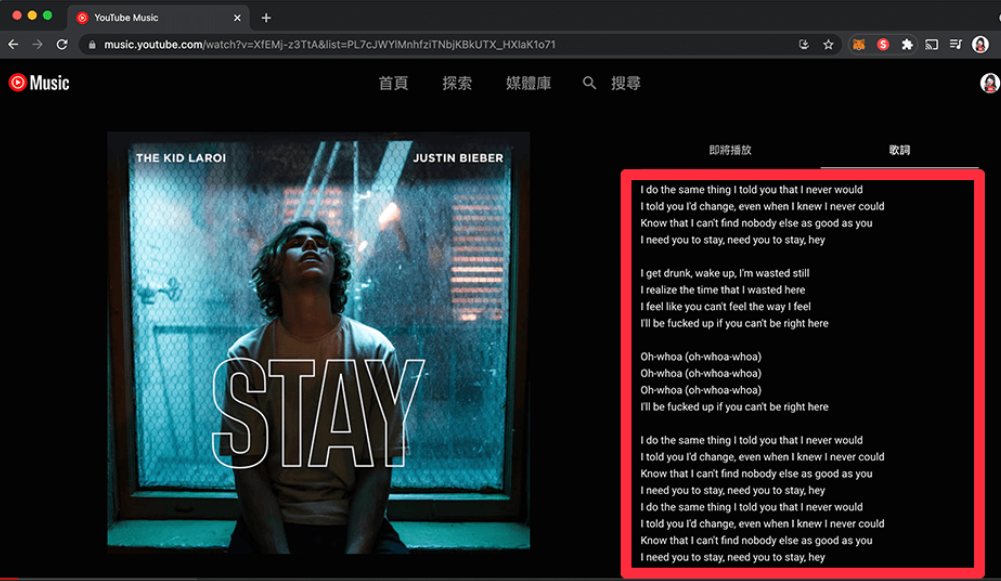The image size is (1001, 581).
Task: Open the Chrome profile avatar
Action: point(980,44)
